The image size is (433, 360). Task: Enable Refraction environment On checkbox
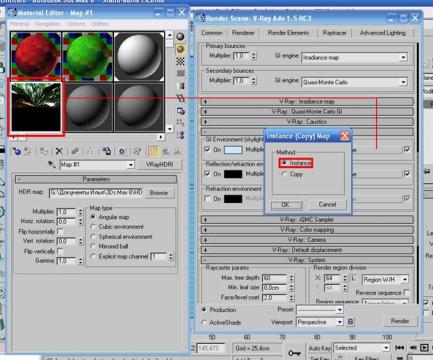click(207, 199)
